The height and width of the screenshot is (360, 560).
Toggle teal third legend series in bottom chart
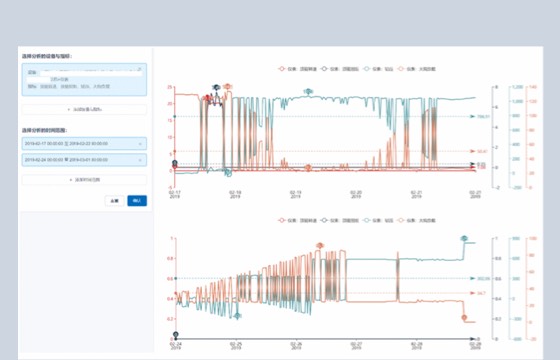coord(378,220)
